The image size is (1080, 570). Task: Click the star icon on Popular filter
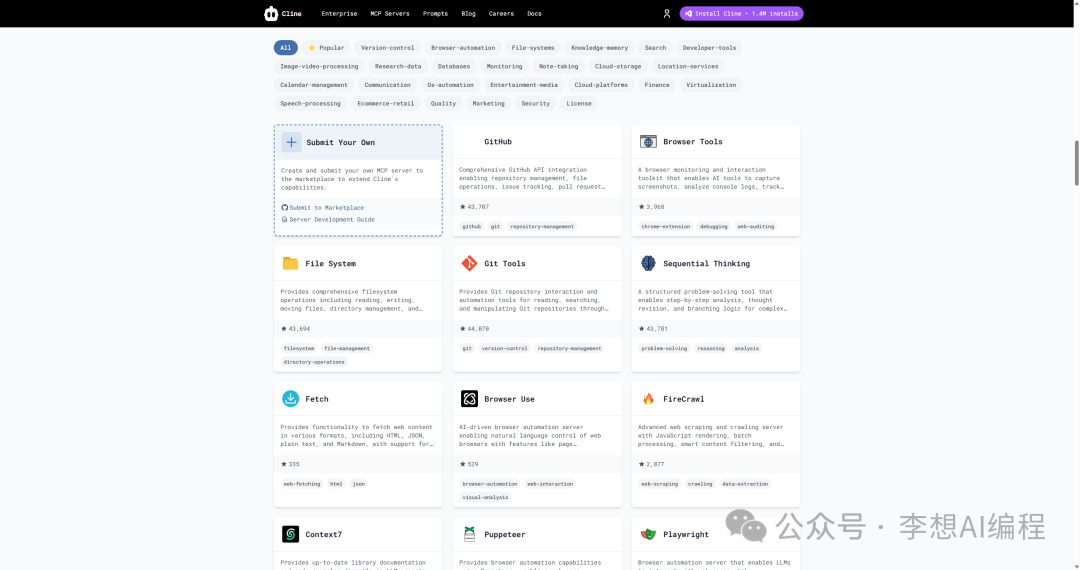pos(312,48)
